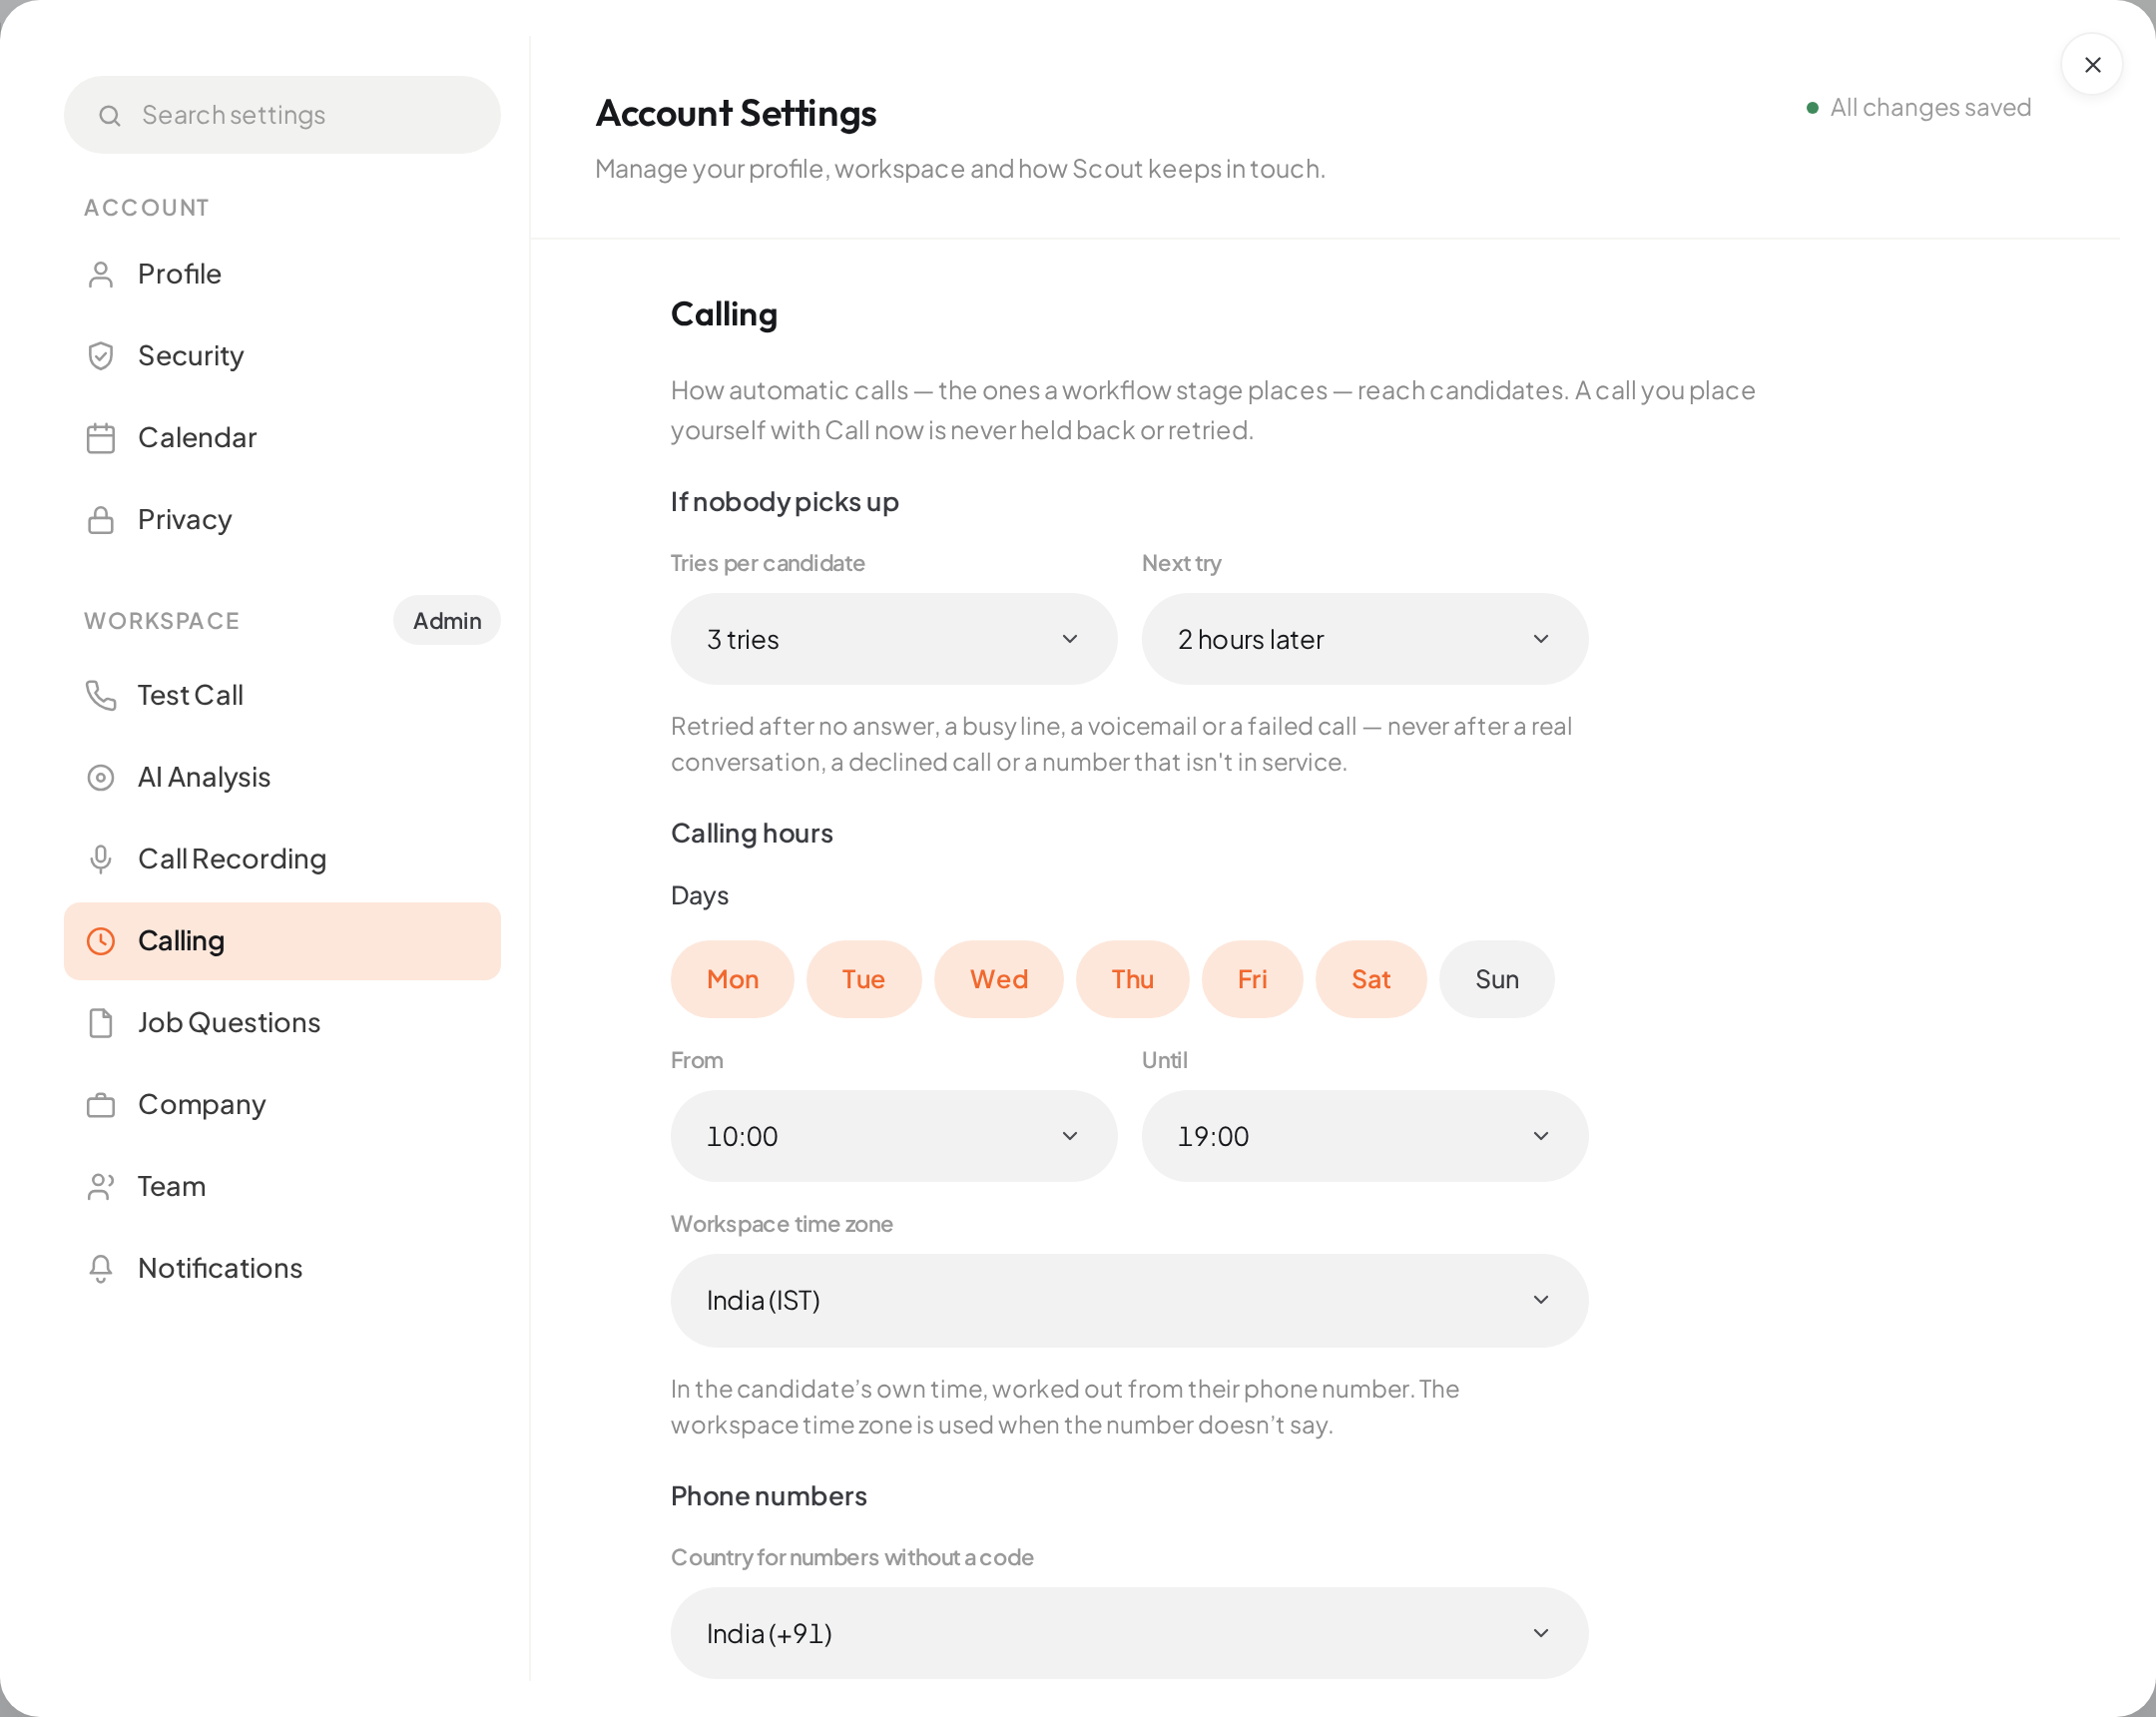Toggle Thu calling day
The image size is (2156, 1717).
tap(1132, 979)
